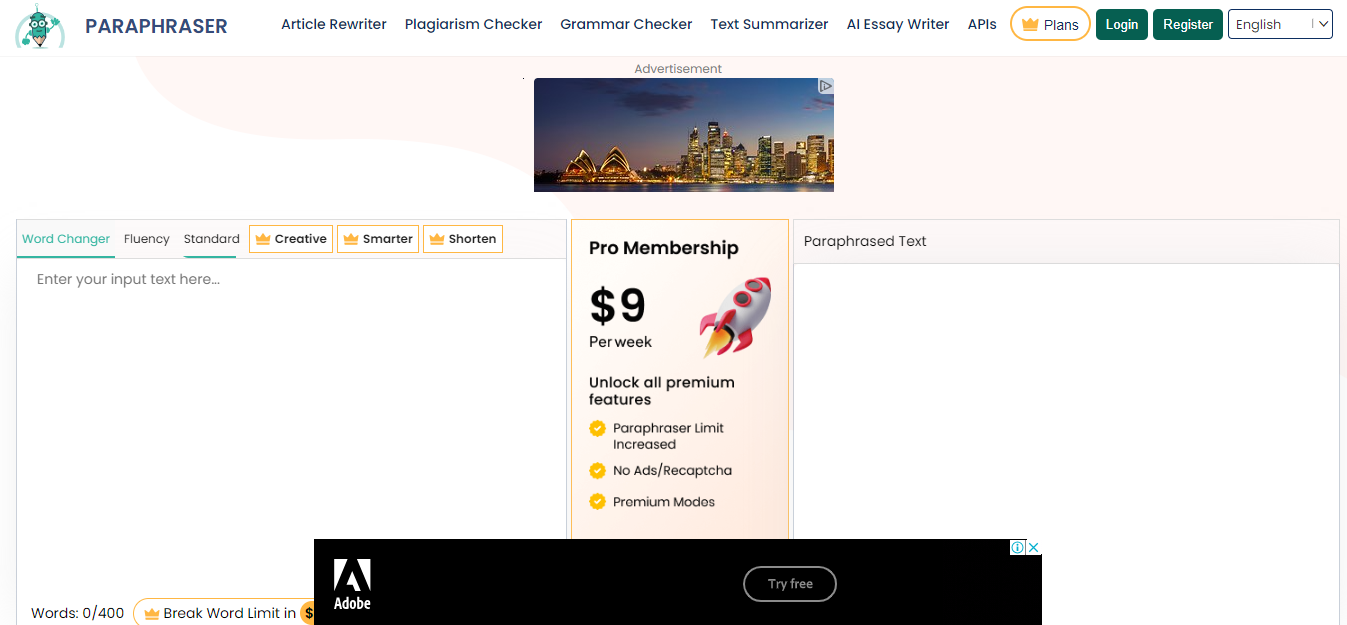Open the Plagiarism Checker menu item
The image size is (1347, 625).
473,24
